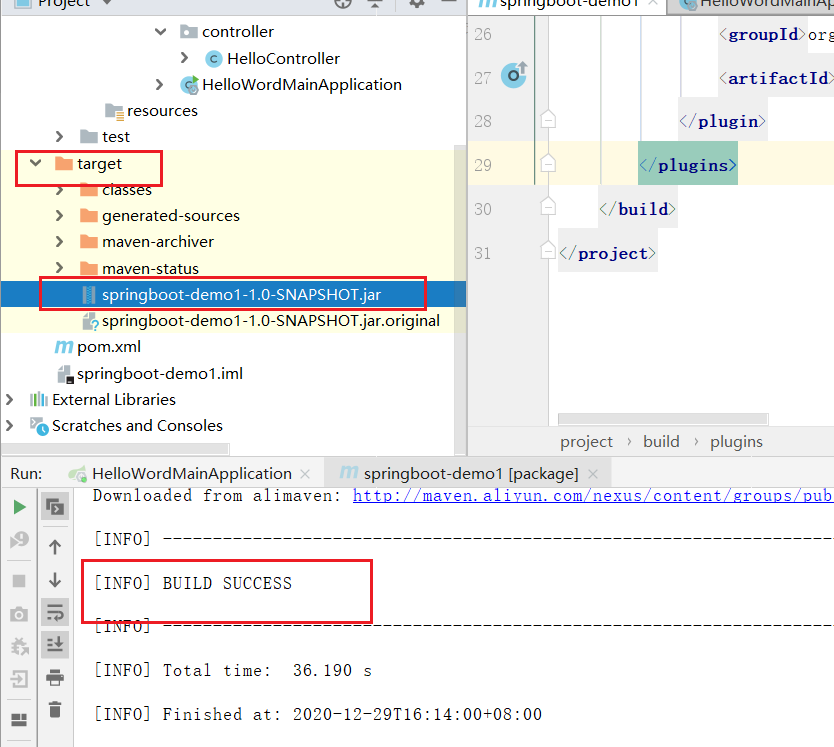The image size is (834, 747).
Task: Click the grey rerun icon below Run button
Action: pyautogui.click(x=19, y=540)
